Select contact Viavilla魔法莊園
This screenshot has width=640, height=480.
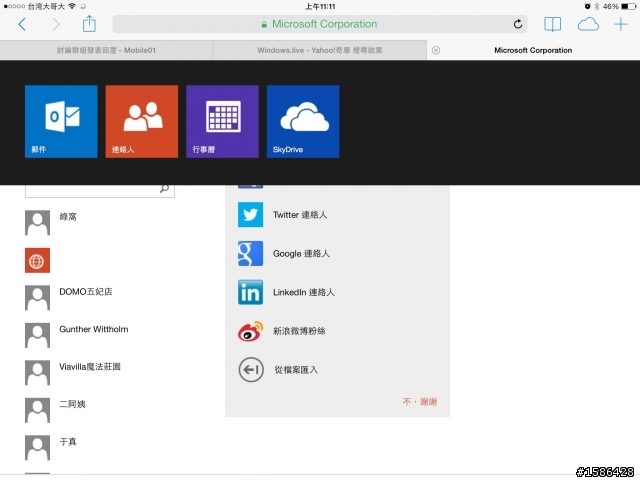pyautogui.click(x=90, y=367)
